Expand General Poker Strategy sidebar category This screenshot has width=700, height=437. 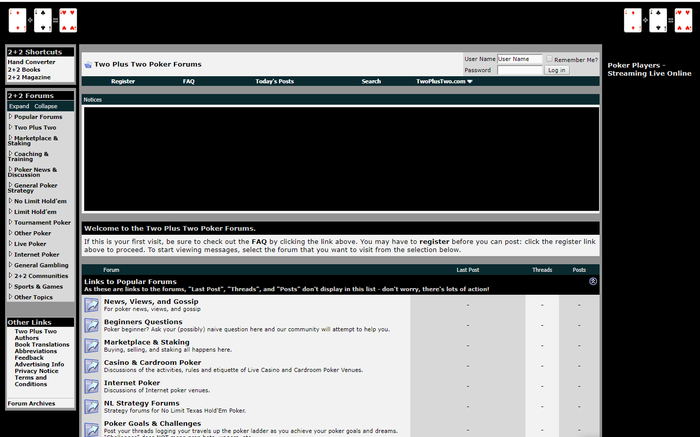(x=10, y=185)
